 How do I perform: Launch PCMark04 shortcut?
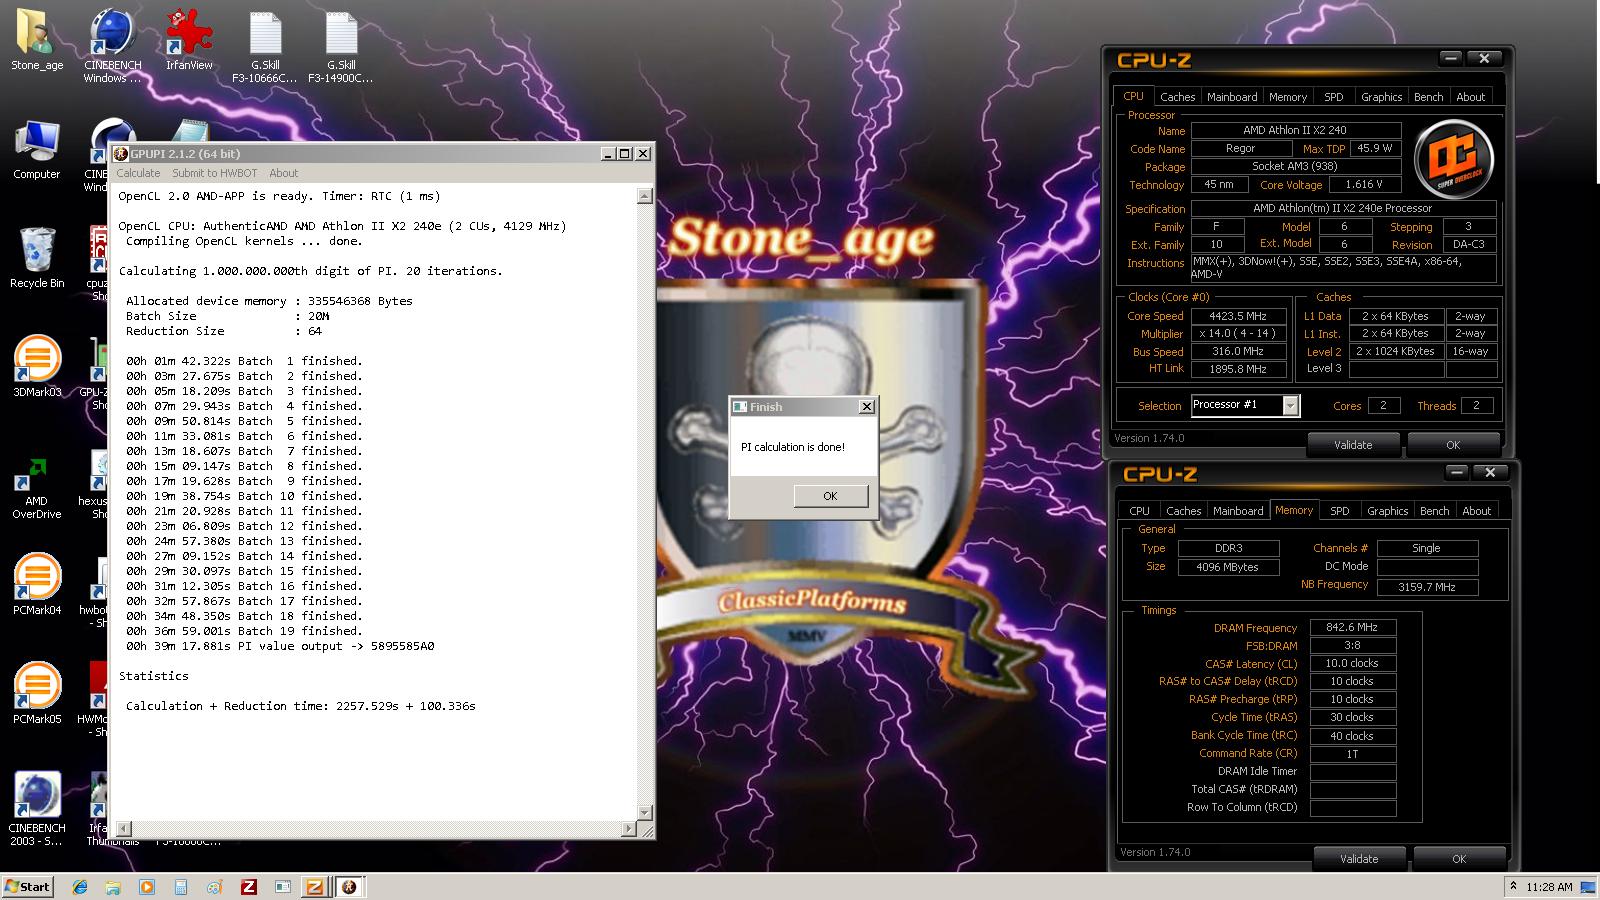pyautogui.click(x=37, y=585)
